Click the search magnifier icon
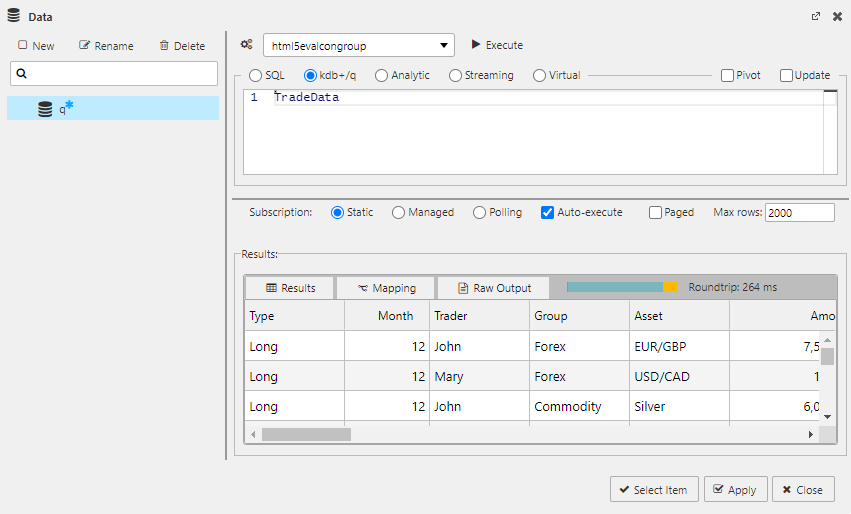 click(22, 73)
